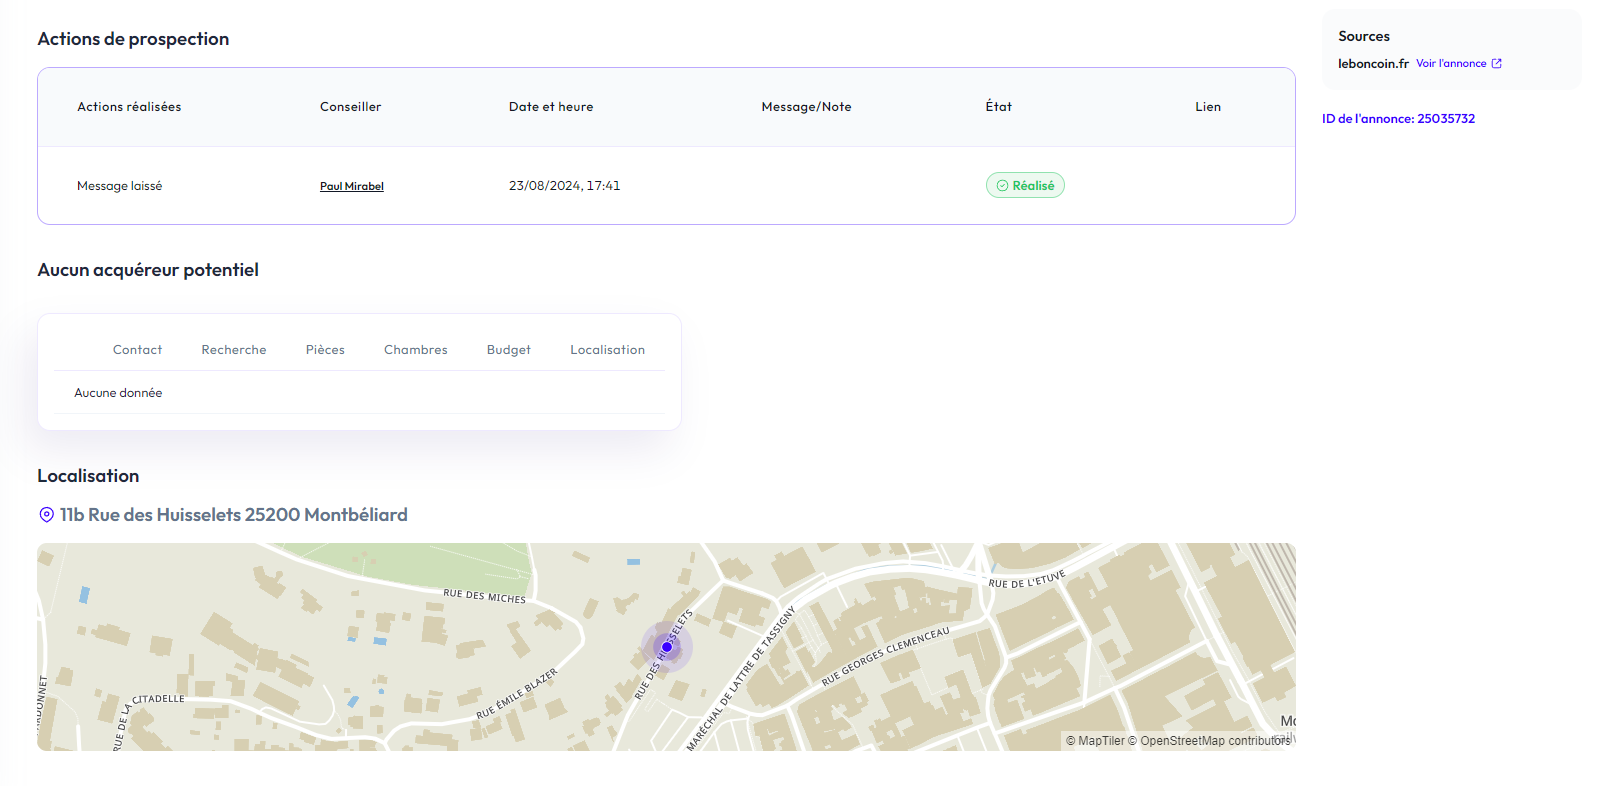The height and width of the screenshot is (786, 1609).
Task: Click the 11b Rue des Huisselets address
Action: click(x=233, y=515)
